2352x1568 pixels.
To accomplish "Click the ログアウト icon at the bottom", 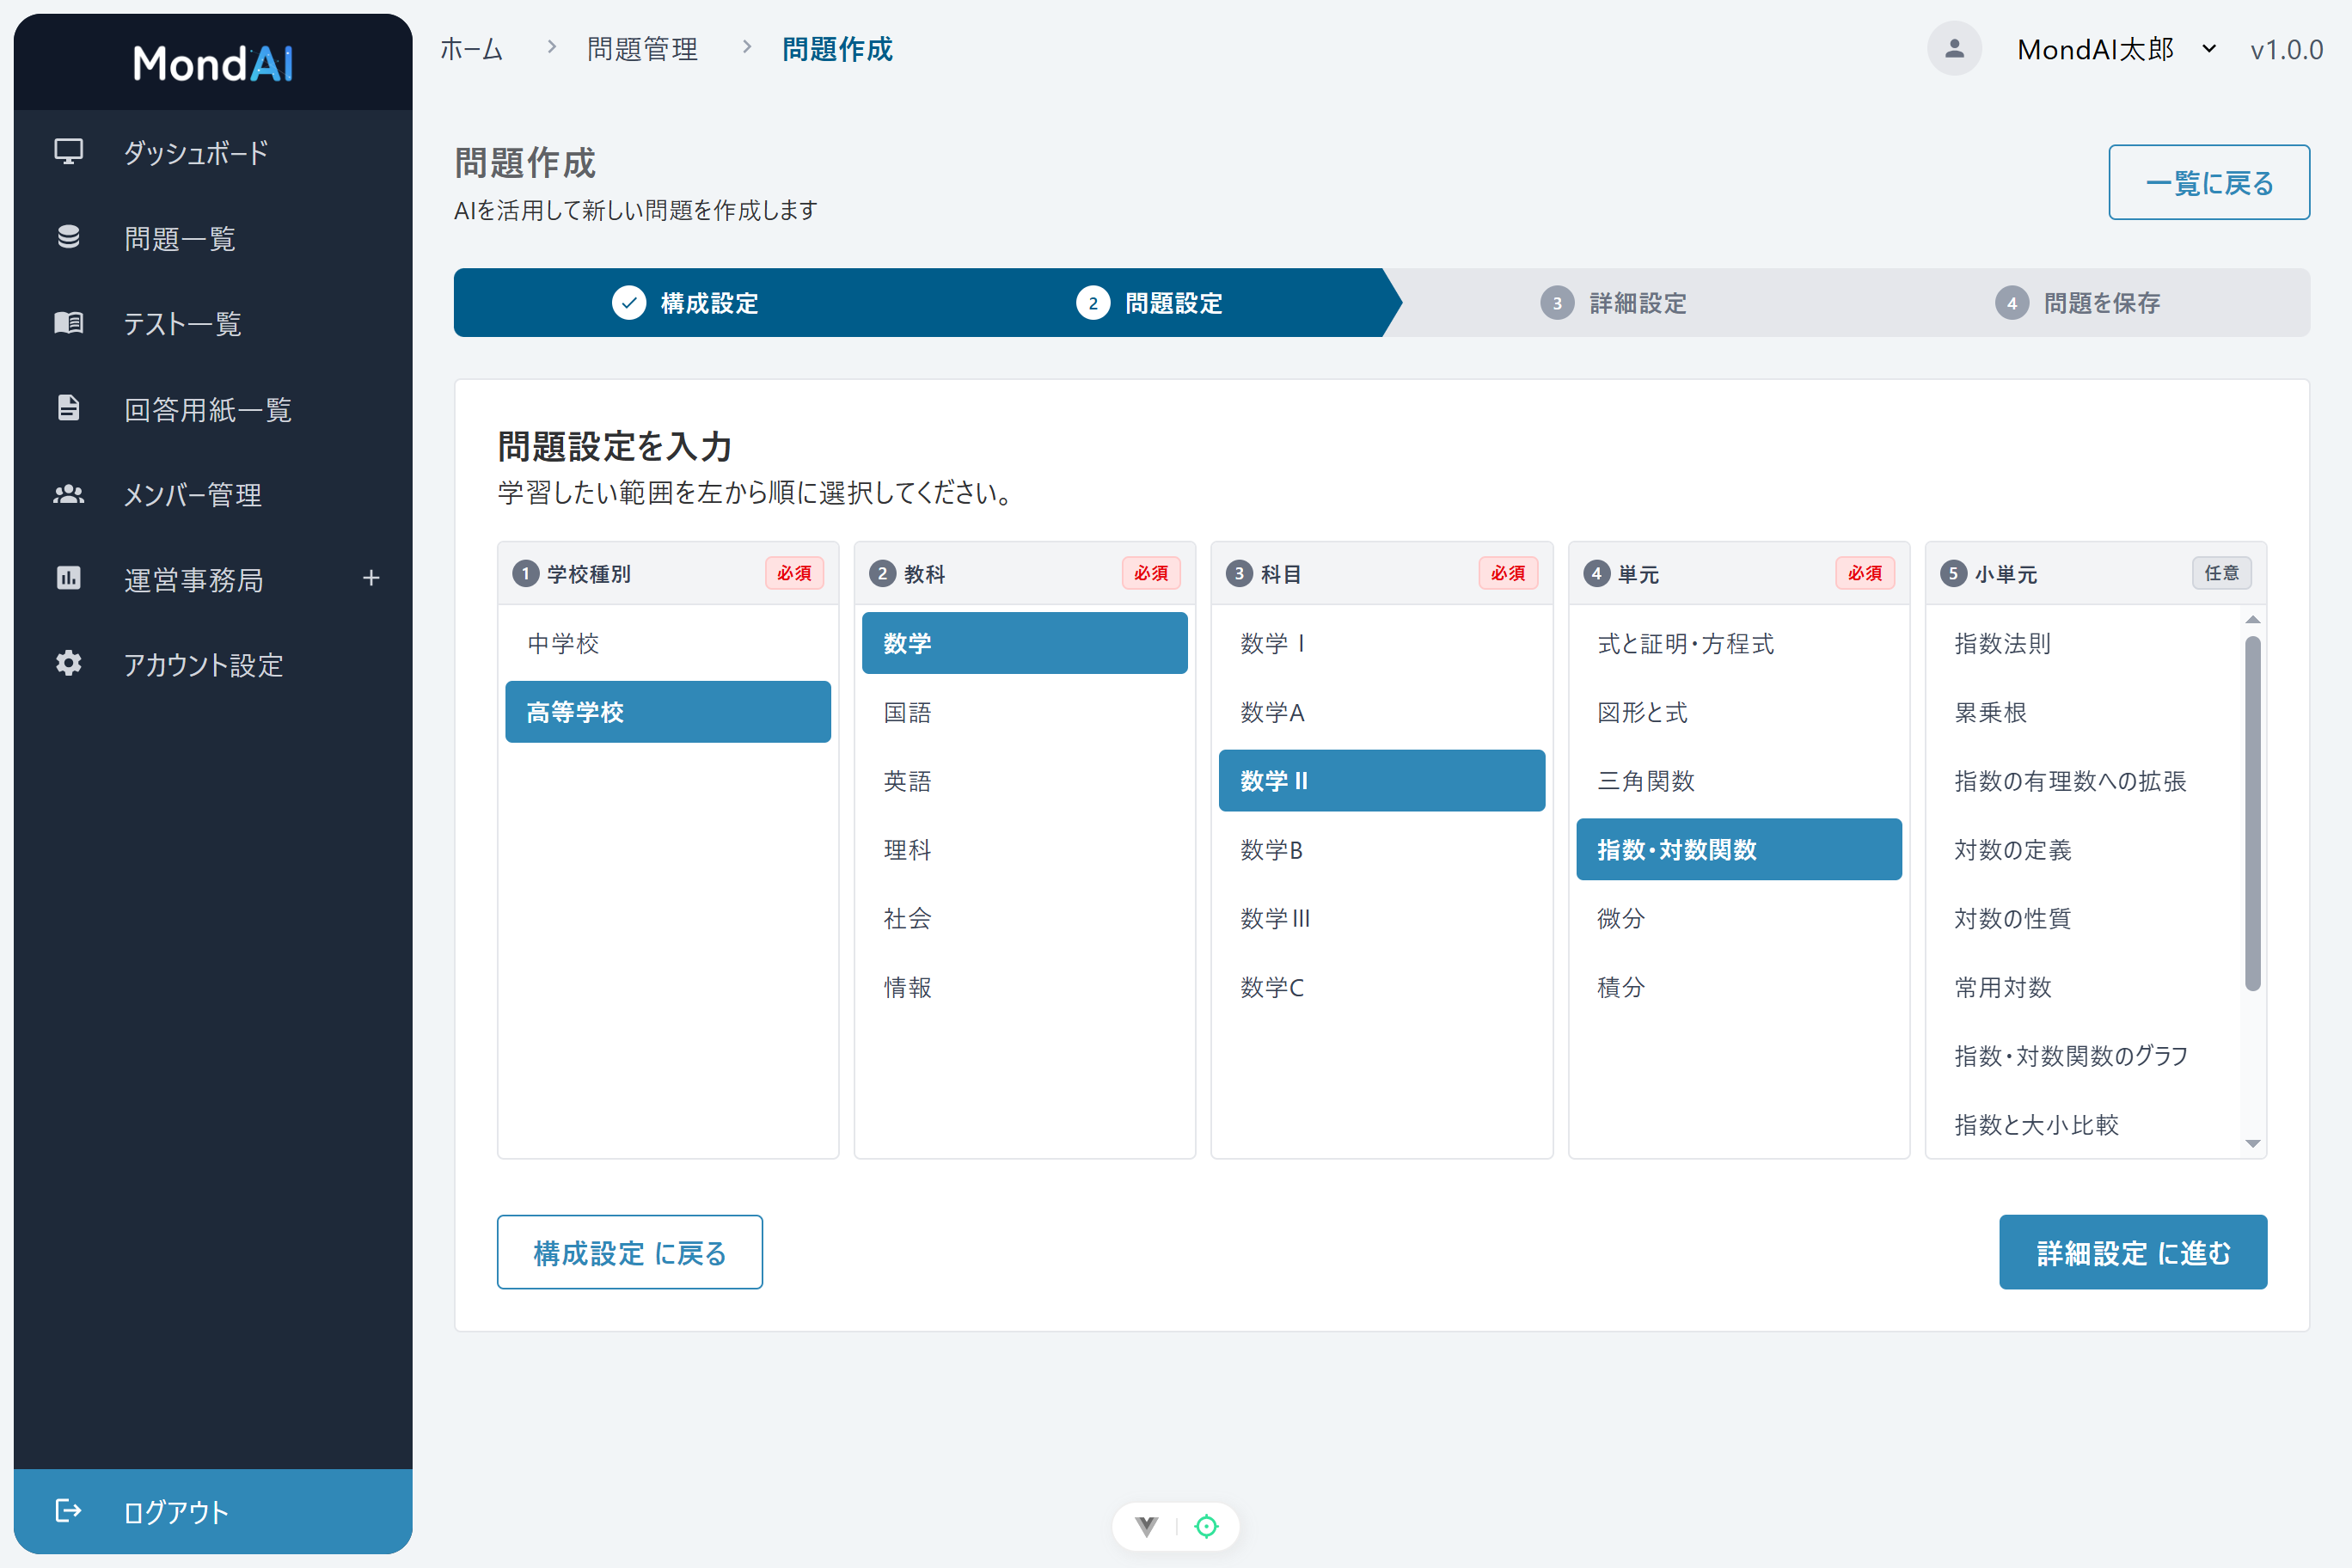I will tap(67, 1511).
